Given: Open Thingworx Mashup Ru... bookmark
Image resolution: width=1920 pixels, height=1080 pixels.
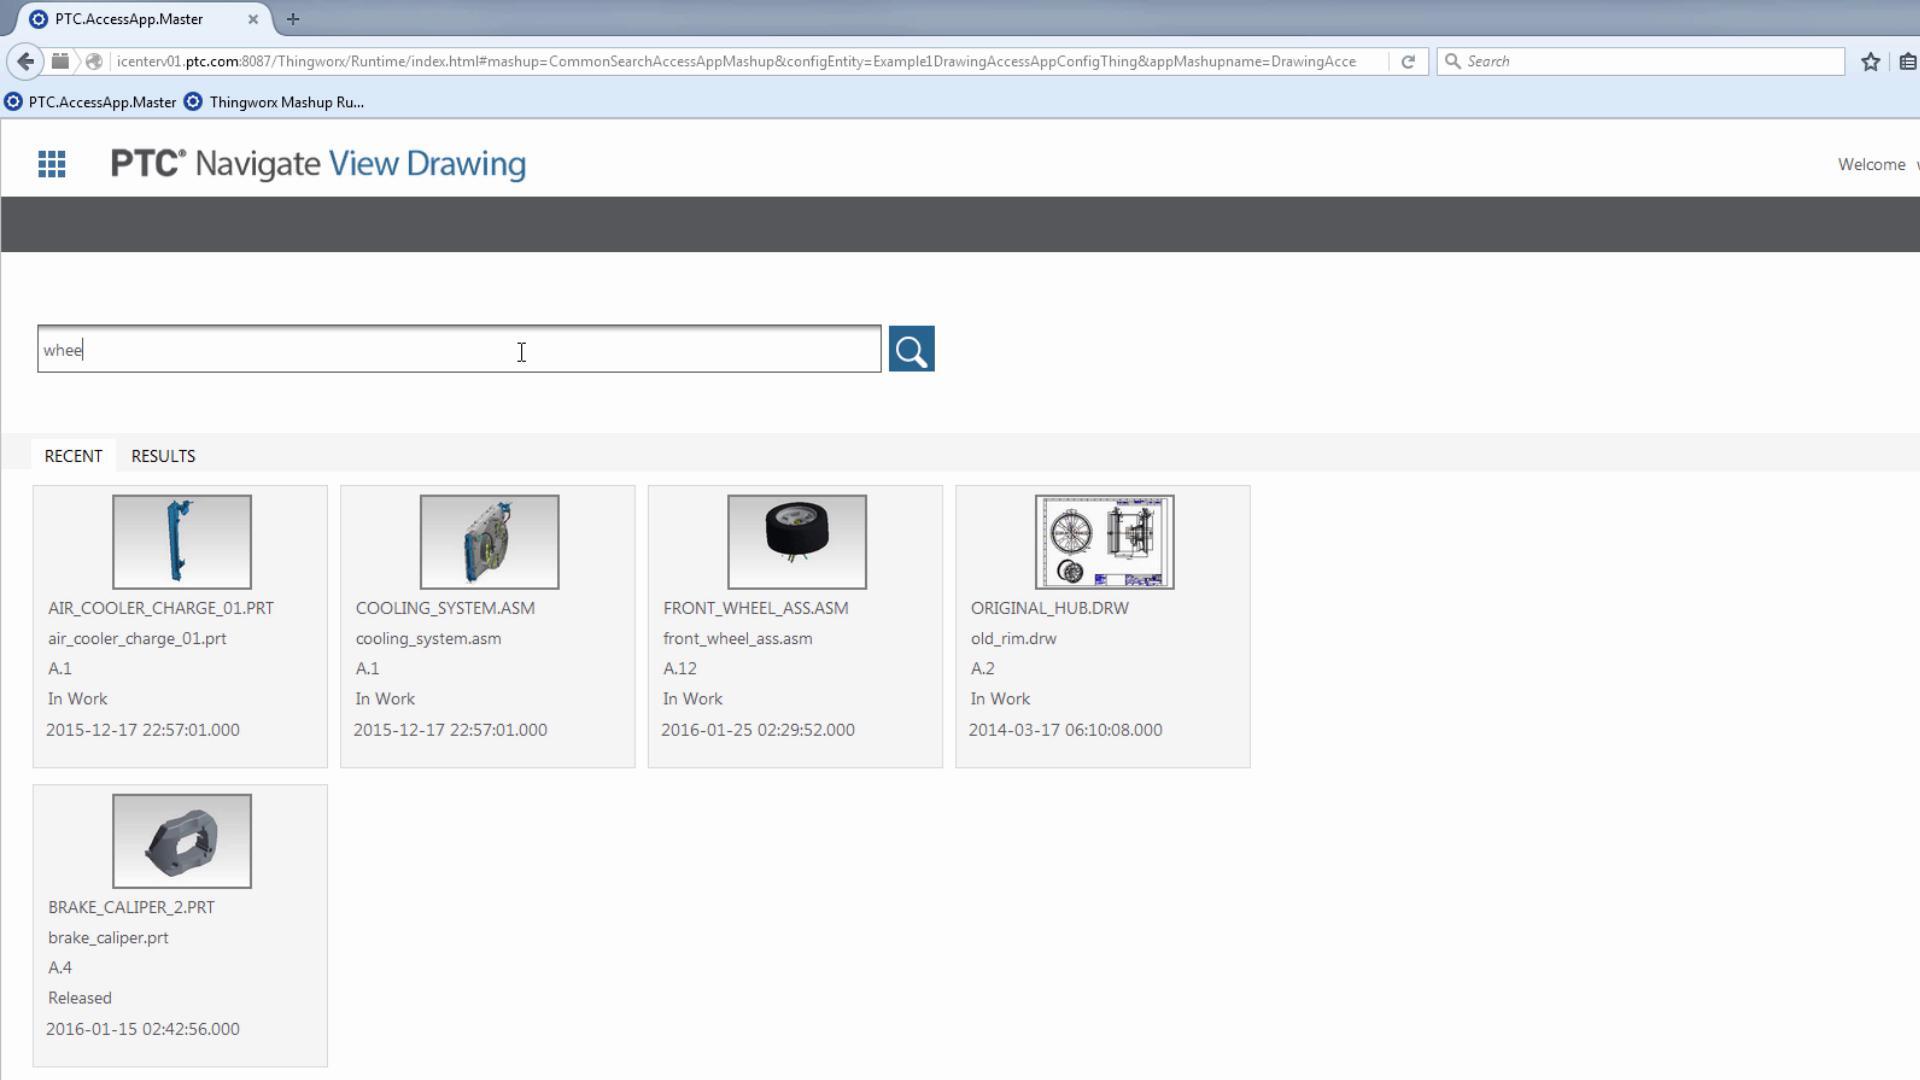Looking at the screenshot, I should pyautogui.click(x=274, y=102).
